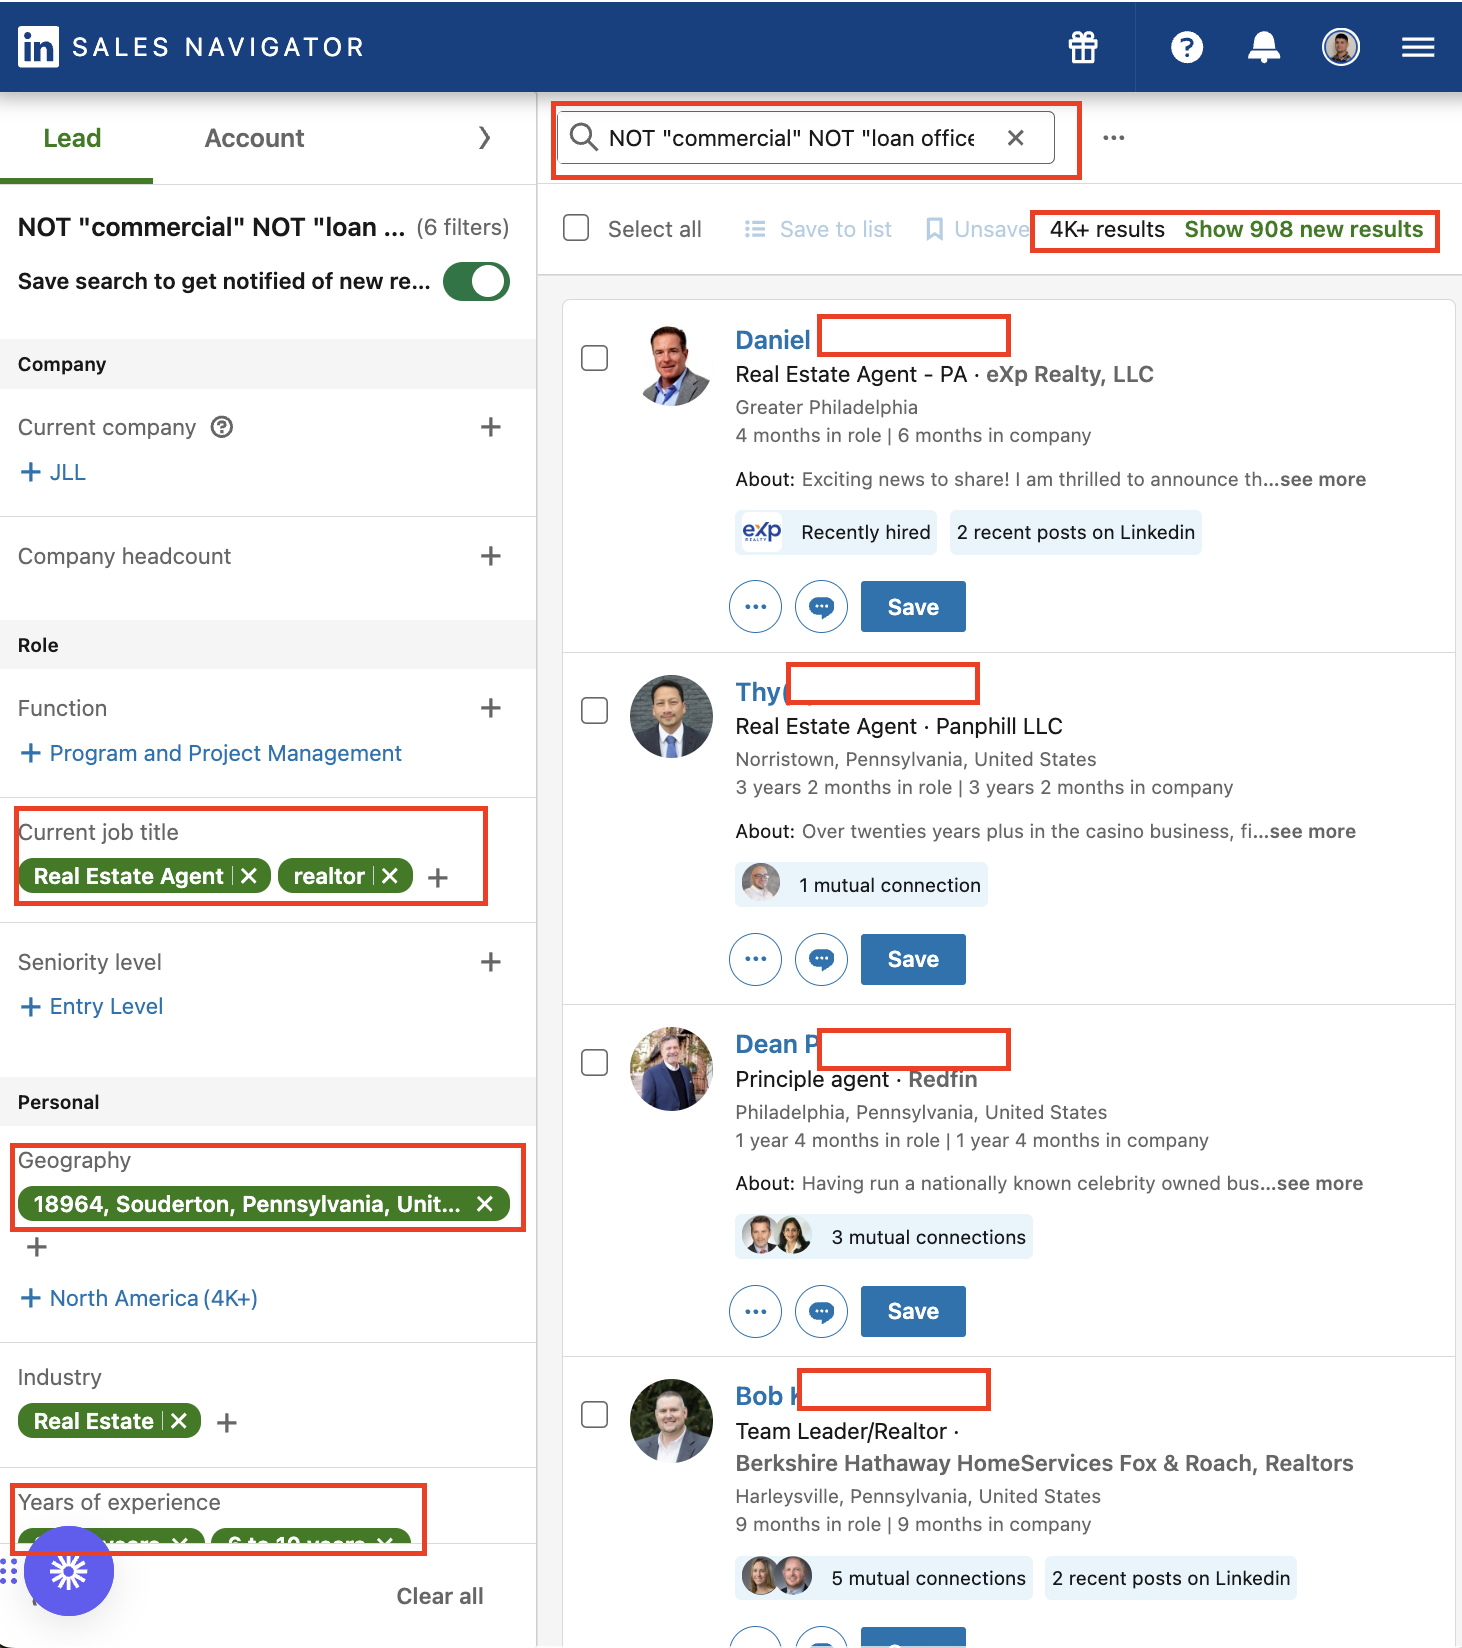Click the Unsave button
The width and height of the screenshot is (1462, 1648).
click(x=977, y=229)
